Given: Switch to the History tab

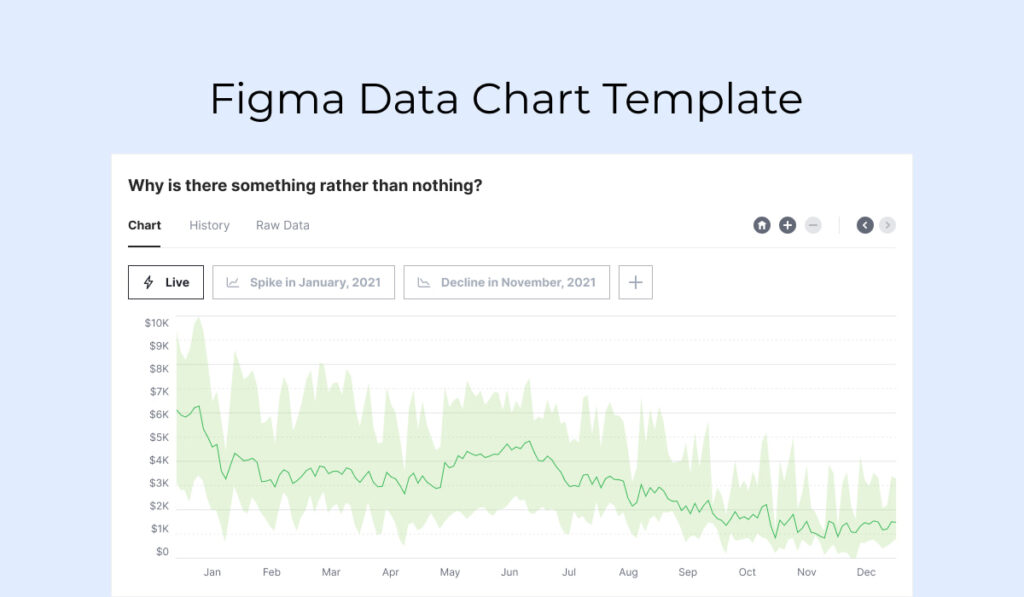Looking at the screenshot, I should coord(209,225).
